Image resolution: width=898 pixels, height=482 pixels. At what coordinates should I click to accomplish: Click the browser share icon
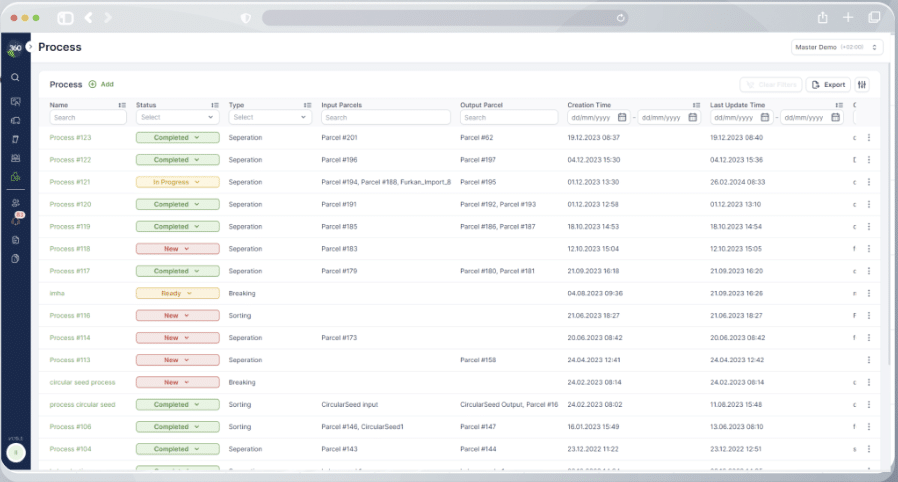[822, 18]
